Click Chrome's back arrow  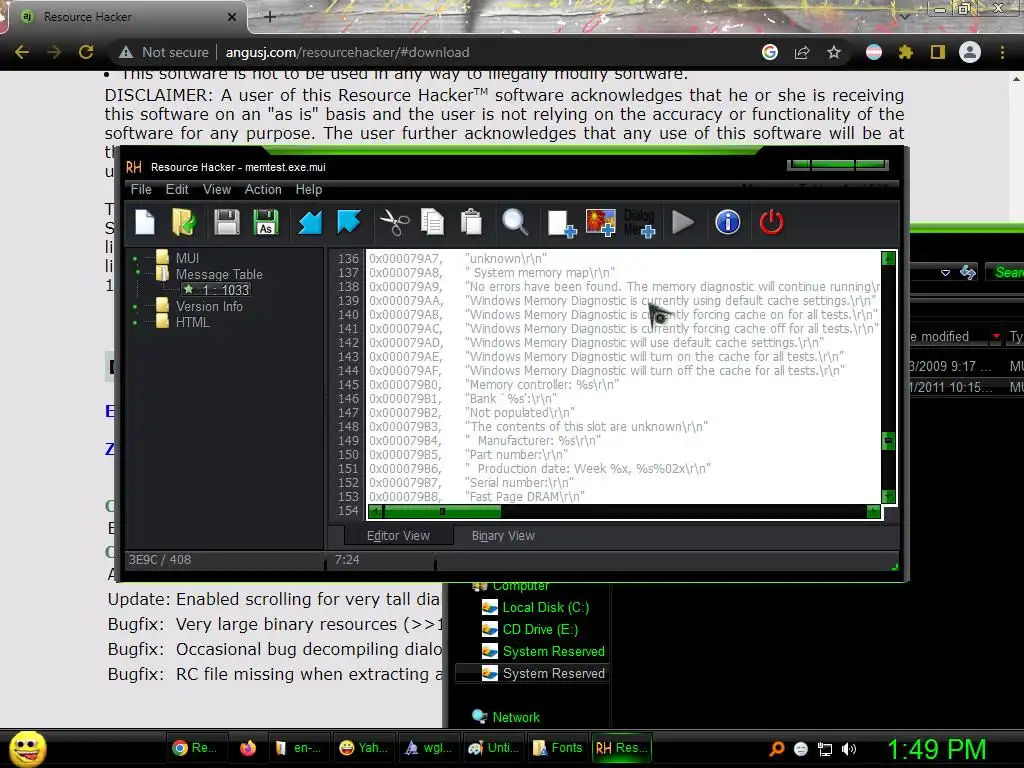click(22, 52)
